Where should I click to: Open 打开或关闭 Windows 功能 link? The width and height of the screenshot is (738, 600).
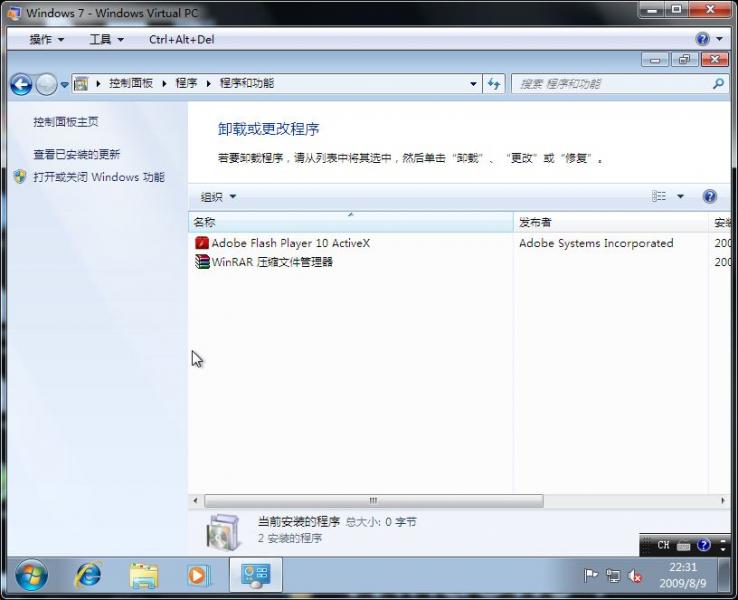coord(99,177)
